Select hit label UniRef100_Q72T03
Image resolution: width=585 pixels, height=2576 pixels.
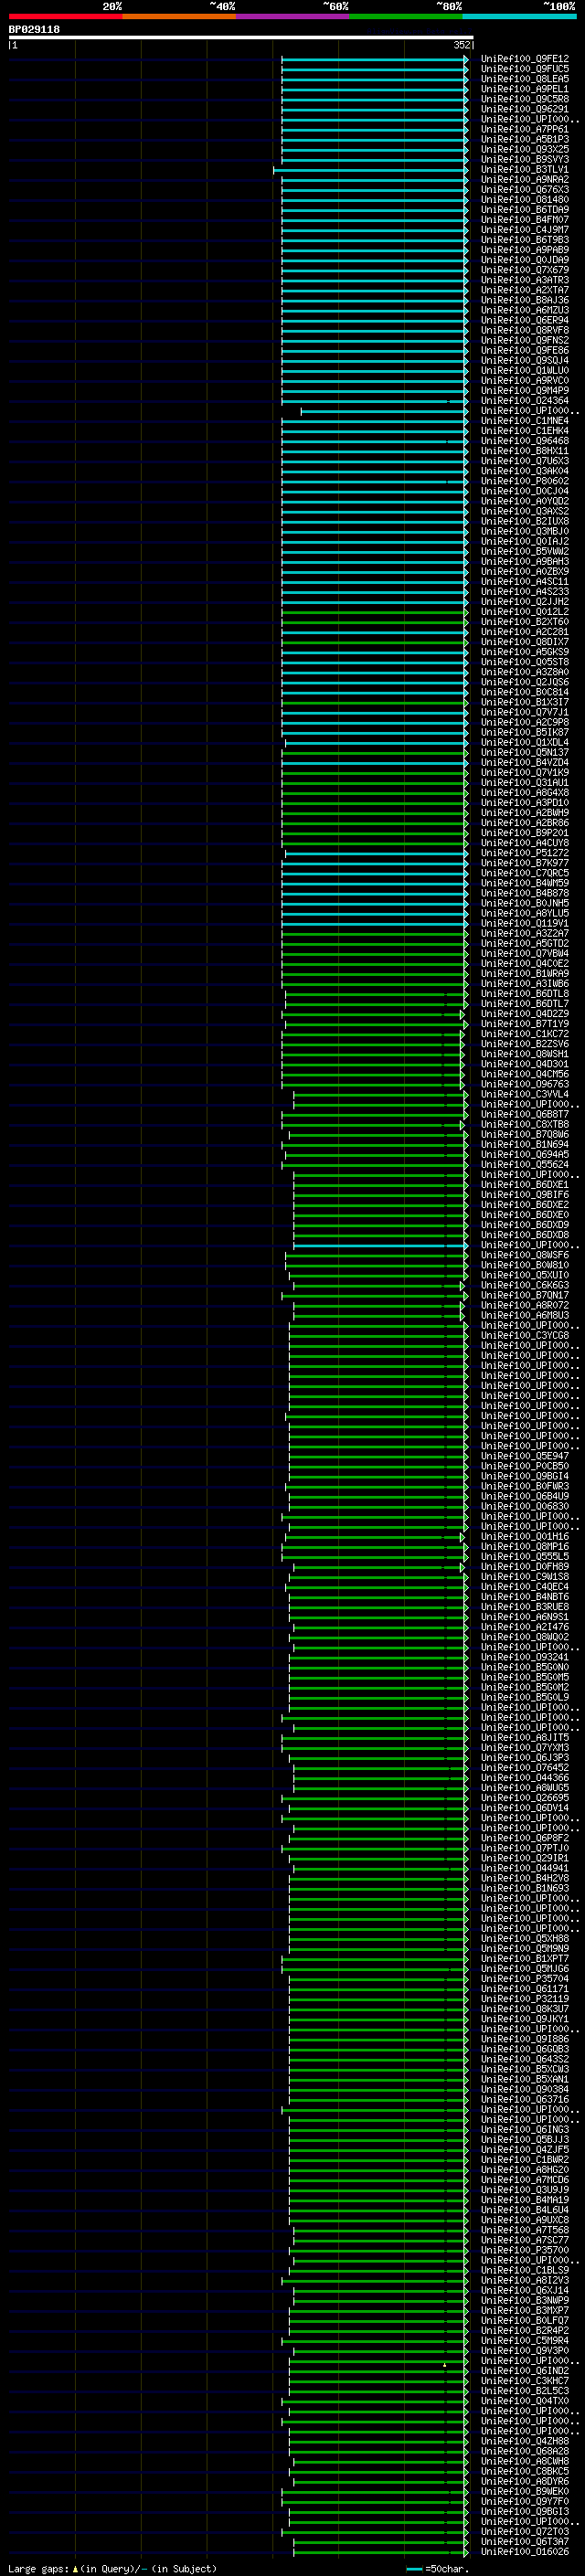point(525,2532)
